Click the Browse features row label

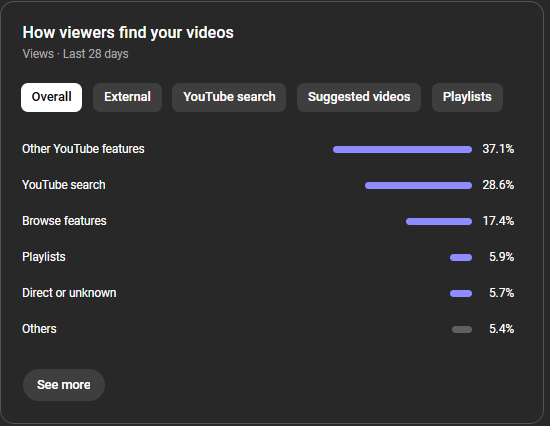[x=64, y=221]
